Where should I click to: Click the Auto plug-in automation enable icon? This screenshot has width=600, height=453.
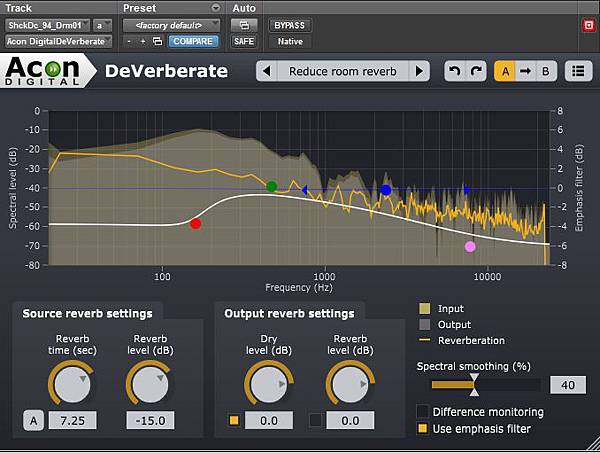(244, 25)
